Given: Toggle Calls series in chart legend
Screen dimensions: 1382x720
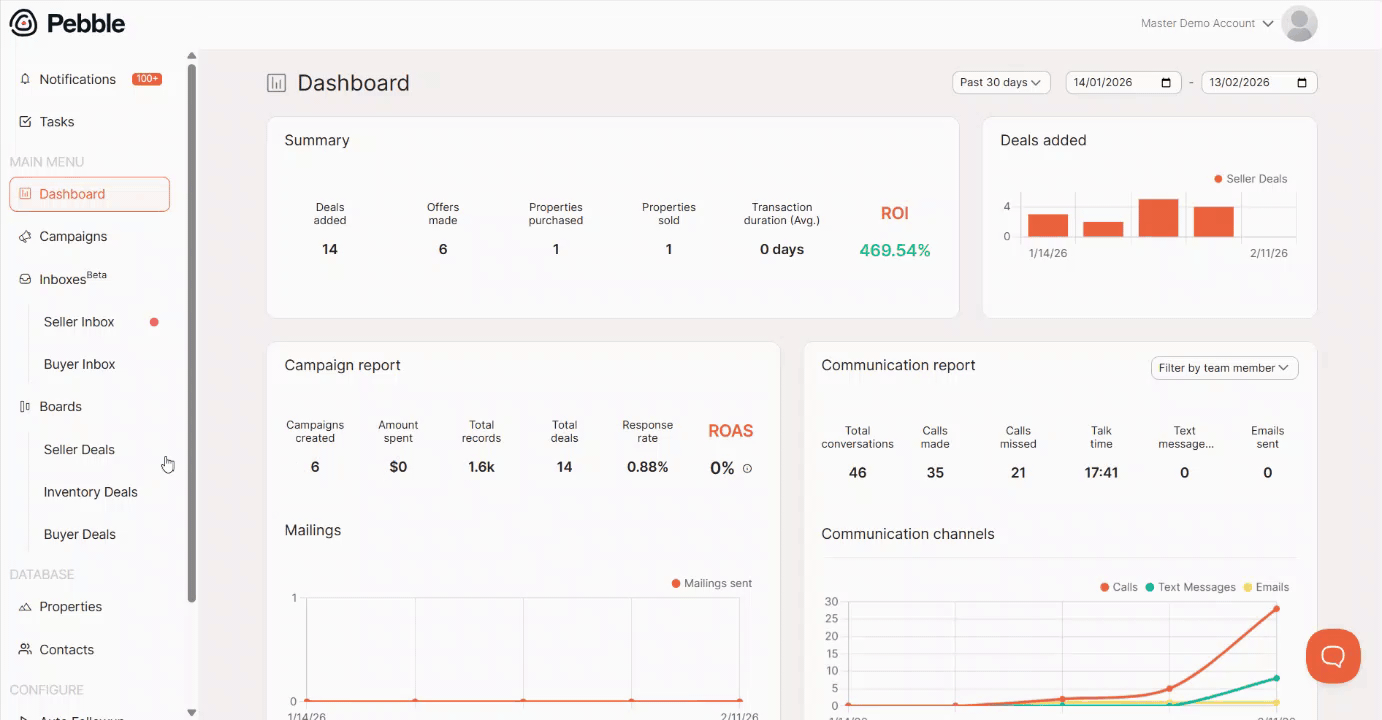Looking at the screenshot, I should pos(1118,587).
